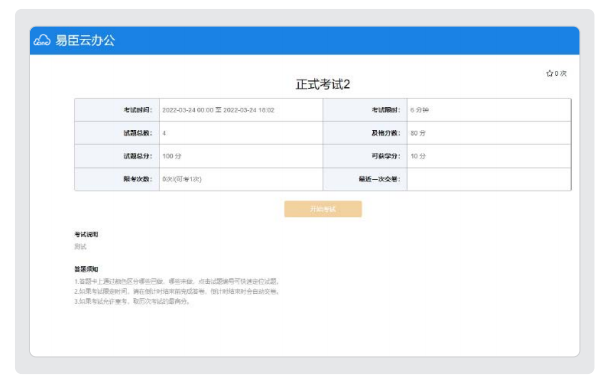Click the 最近一次交卷 label cell

click(365, 179)
